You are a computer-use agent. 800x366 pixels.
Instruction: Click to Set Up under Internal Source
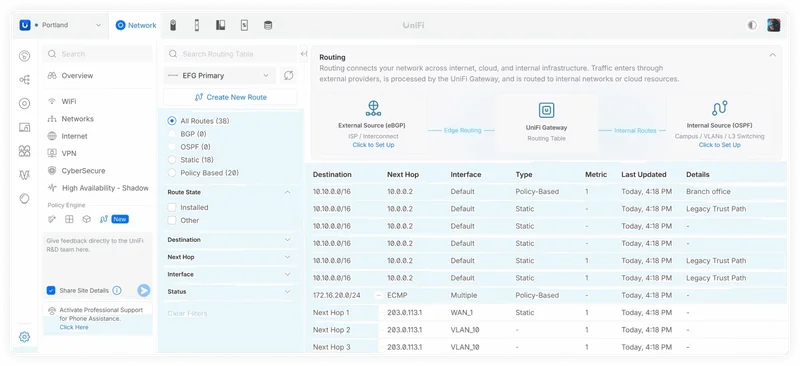point(719,145)
